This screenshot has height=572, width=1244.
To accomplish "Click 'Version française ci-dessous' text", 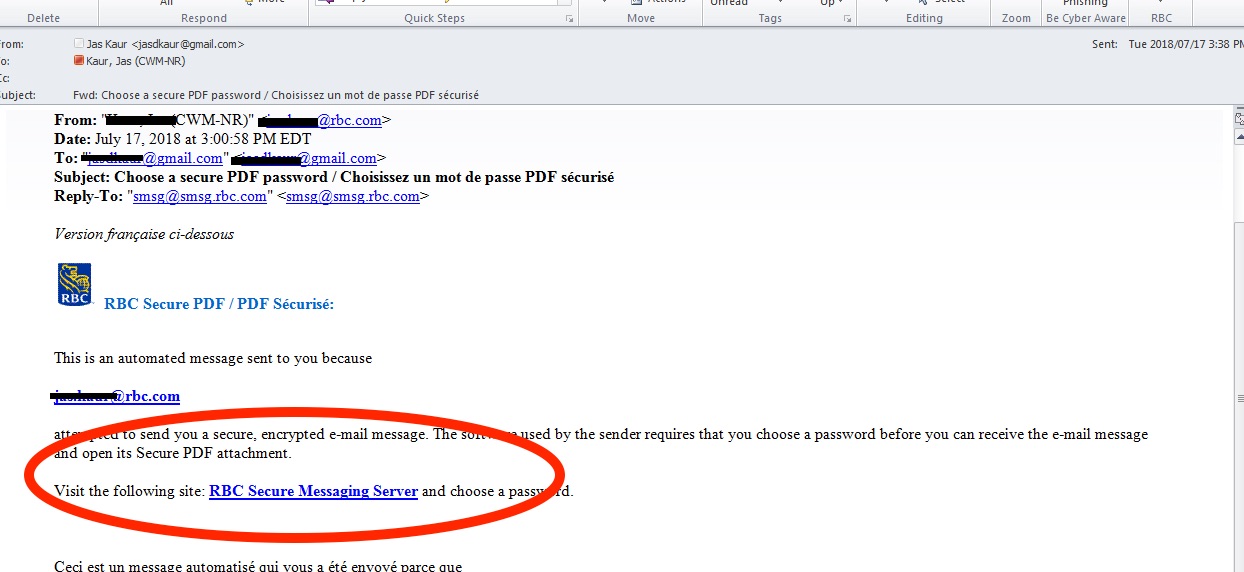I will [x=144, y=234].
